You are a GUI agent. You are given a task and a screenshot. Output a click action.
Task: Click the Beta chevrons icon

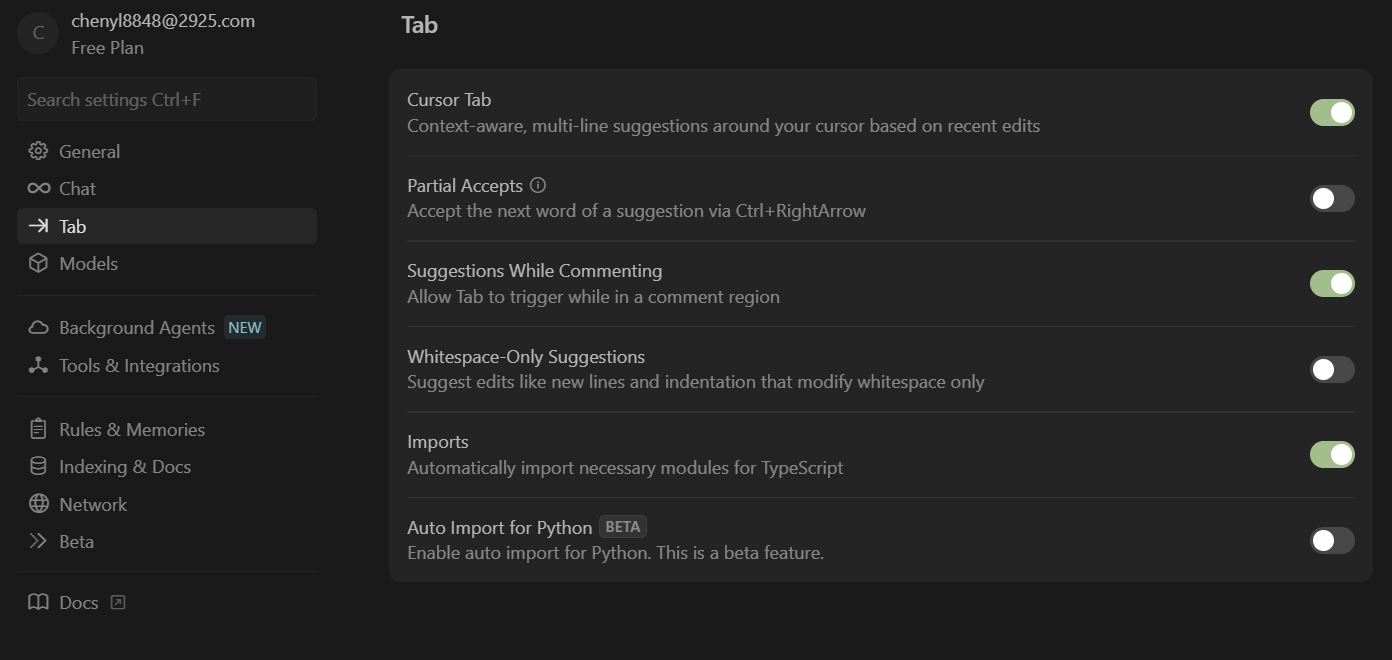click(38, 541)
